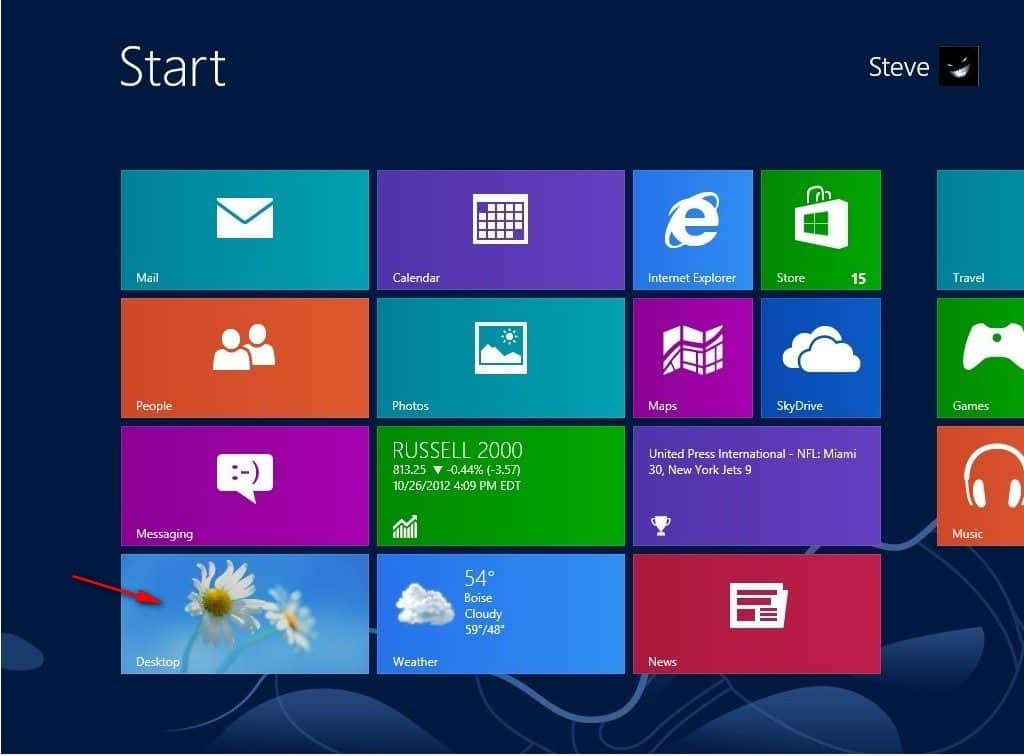This screenshot has width=1024, height=756.
Task: Click the Store updates count 15
Action: pos(858,279)
